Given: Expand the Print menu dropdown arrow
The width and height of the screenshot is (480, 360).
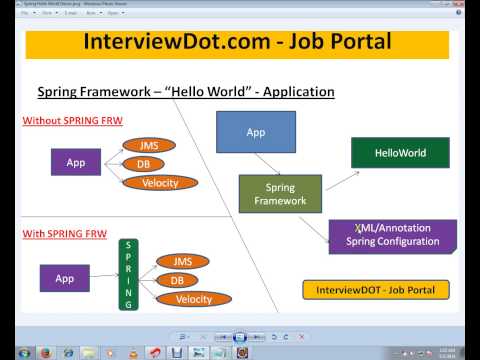Looking at the screenshot, I should point(57,13).
